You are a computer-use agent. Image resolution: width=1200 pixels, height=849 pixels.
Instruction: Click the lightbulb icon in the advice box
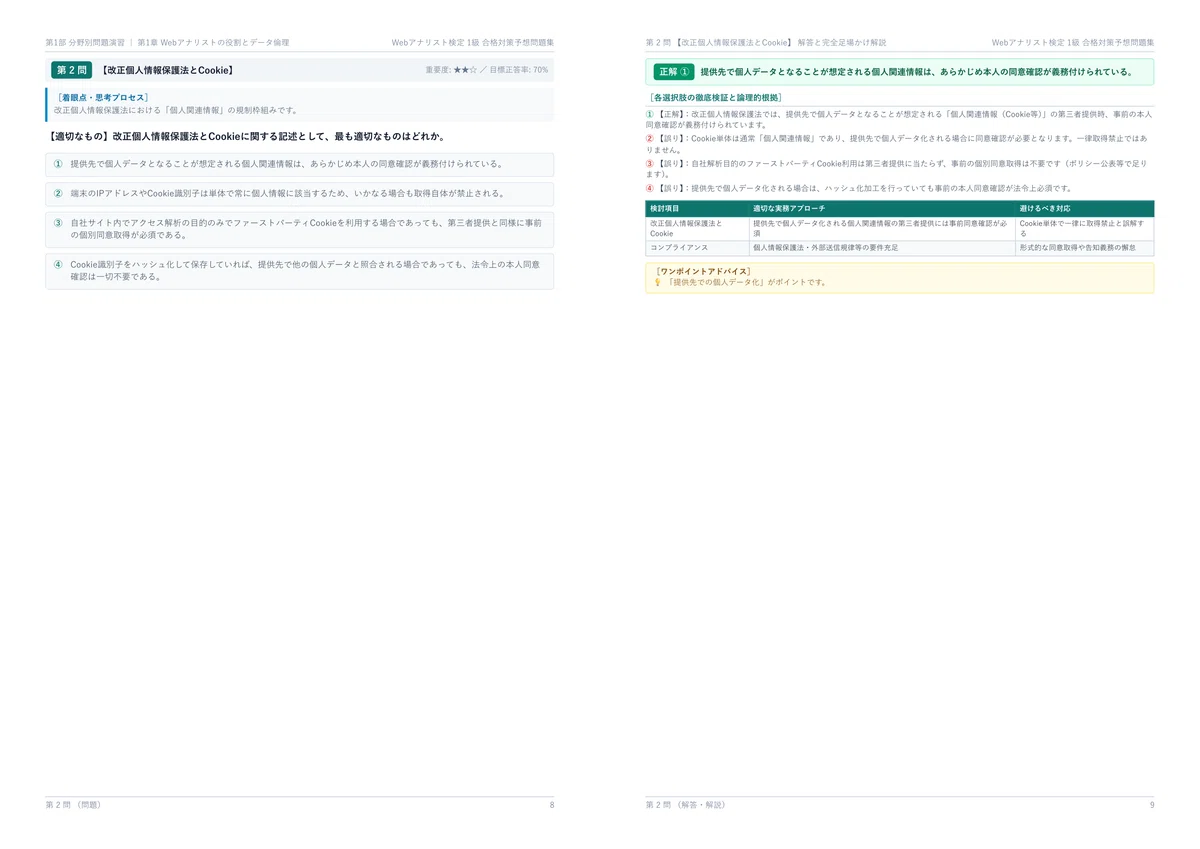[657, 283]
